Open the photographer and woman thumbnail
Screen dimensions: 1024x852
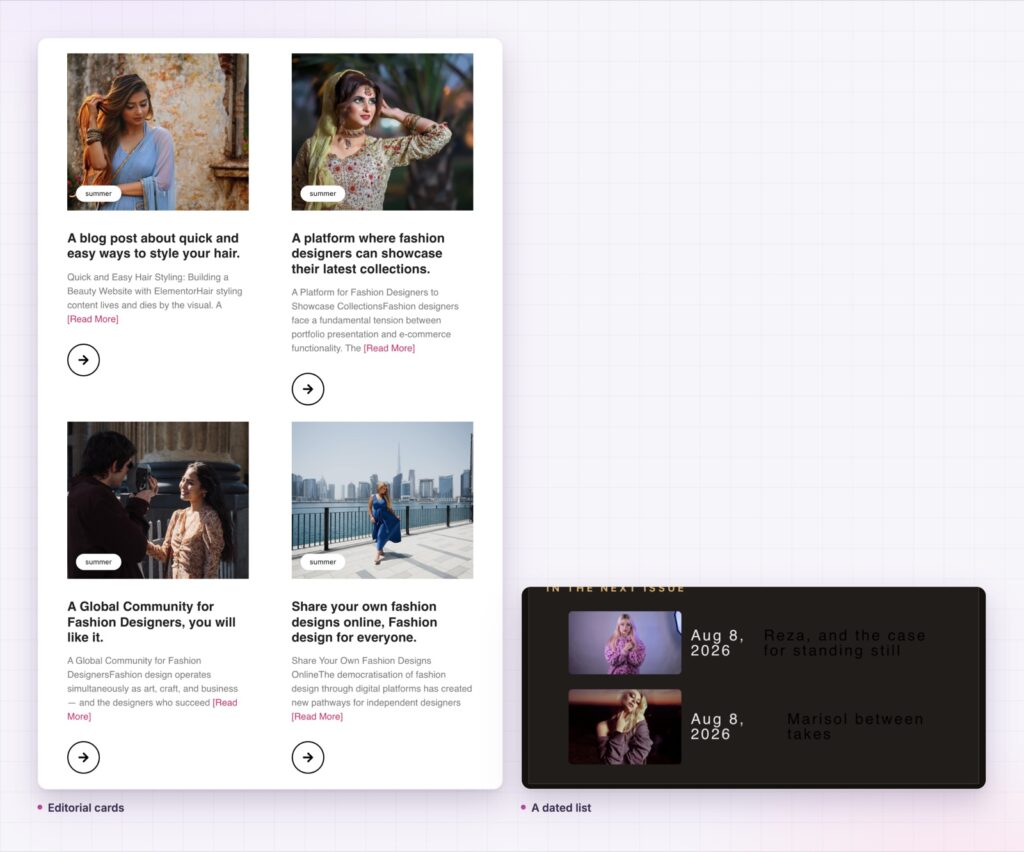coord(158,500)
